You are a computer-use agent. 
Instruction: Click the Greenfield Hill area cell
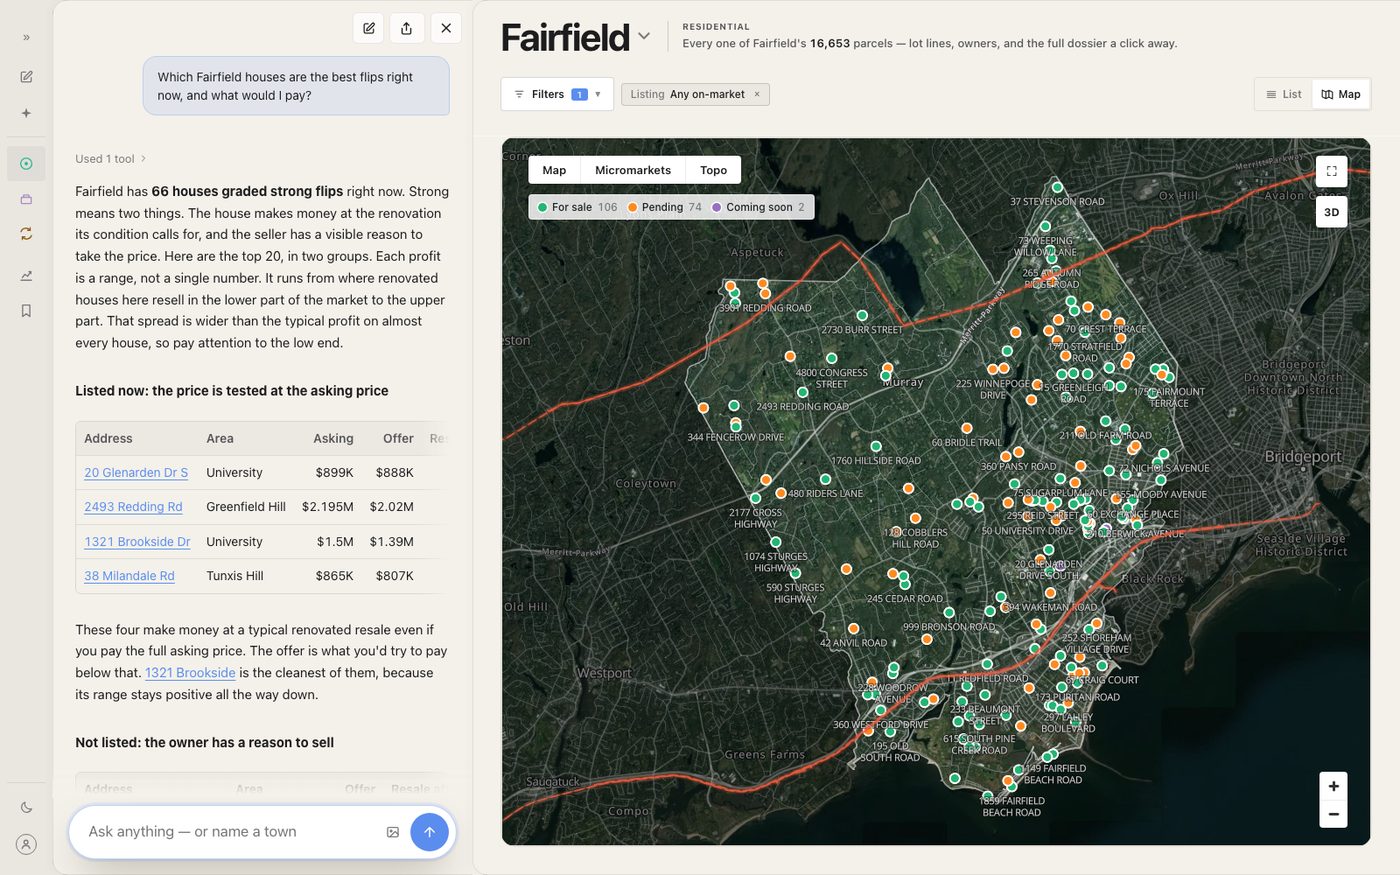(x=246, y=507)
